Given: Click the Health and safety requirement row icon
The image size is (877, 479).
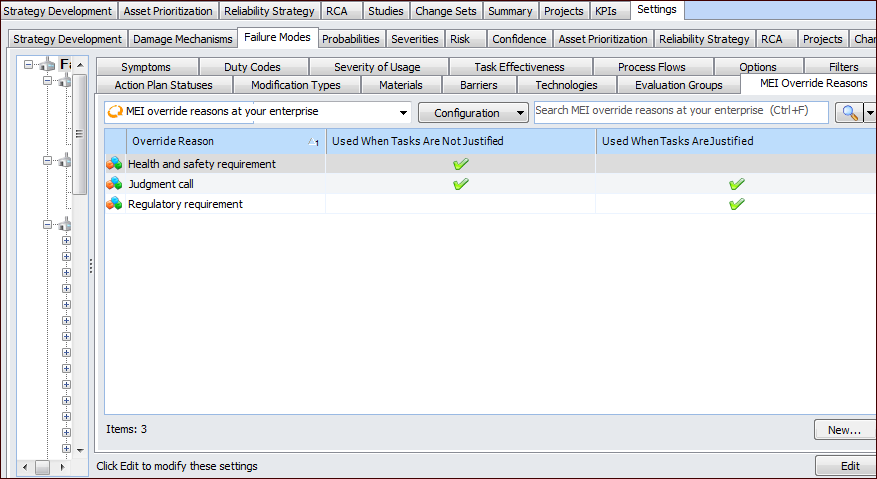Looking at the screenshot, I should pyautogui.click(x=114, y=163).
